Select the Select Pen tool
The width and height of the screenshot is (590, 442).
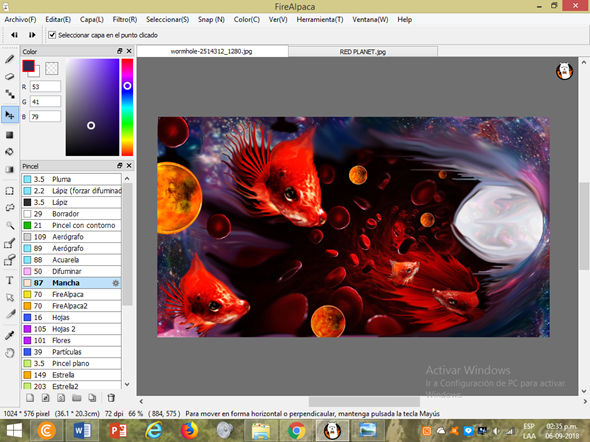[x=9, y=243]
